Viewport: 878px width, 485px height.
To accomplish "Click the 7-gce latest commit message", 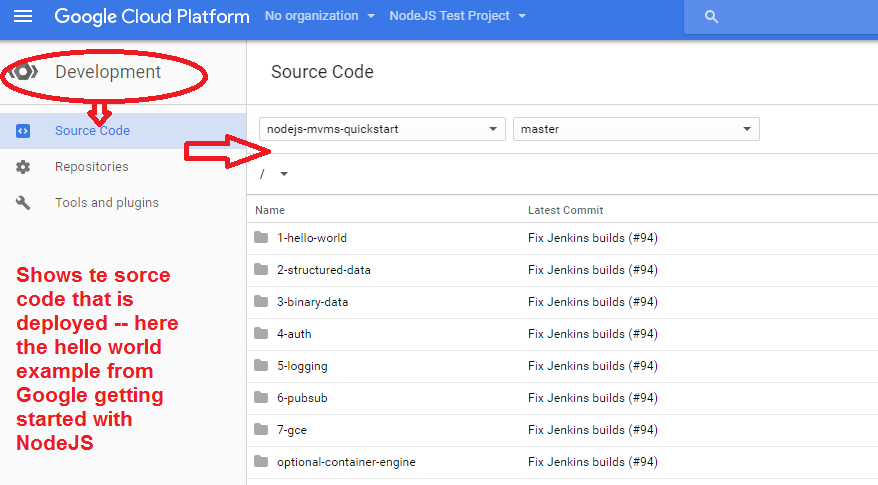I will 592,430.
